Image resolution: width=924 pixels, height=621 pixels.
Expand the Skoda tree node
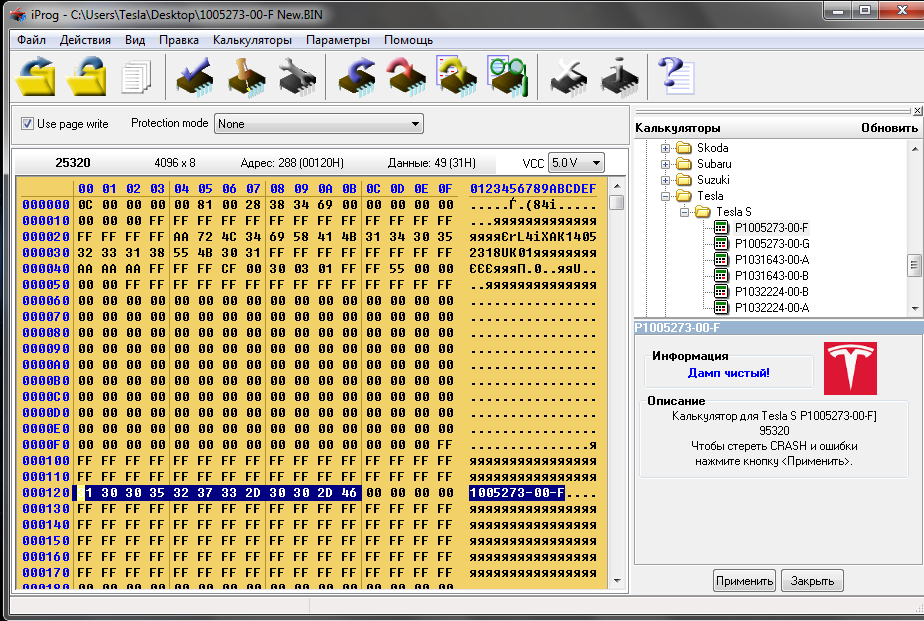point(665,148)
